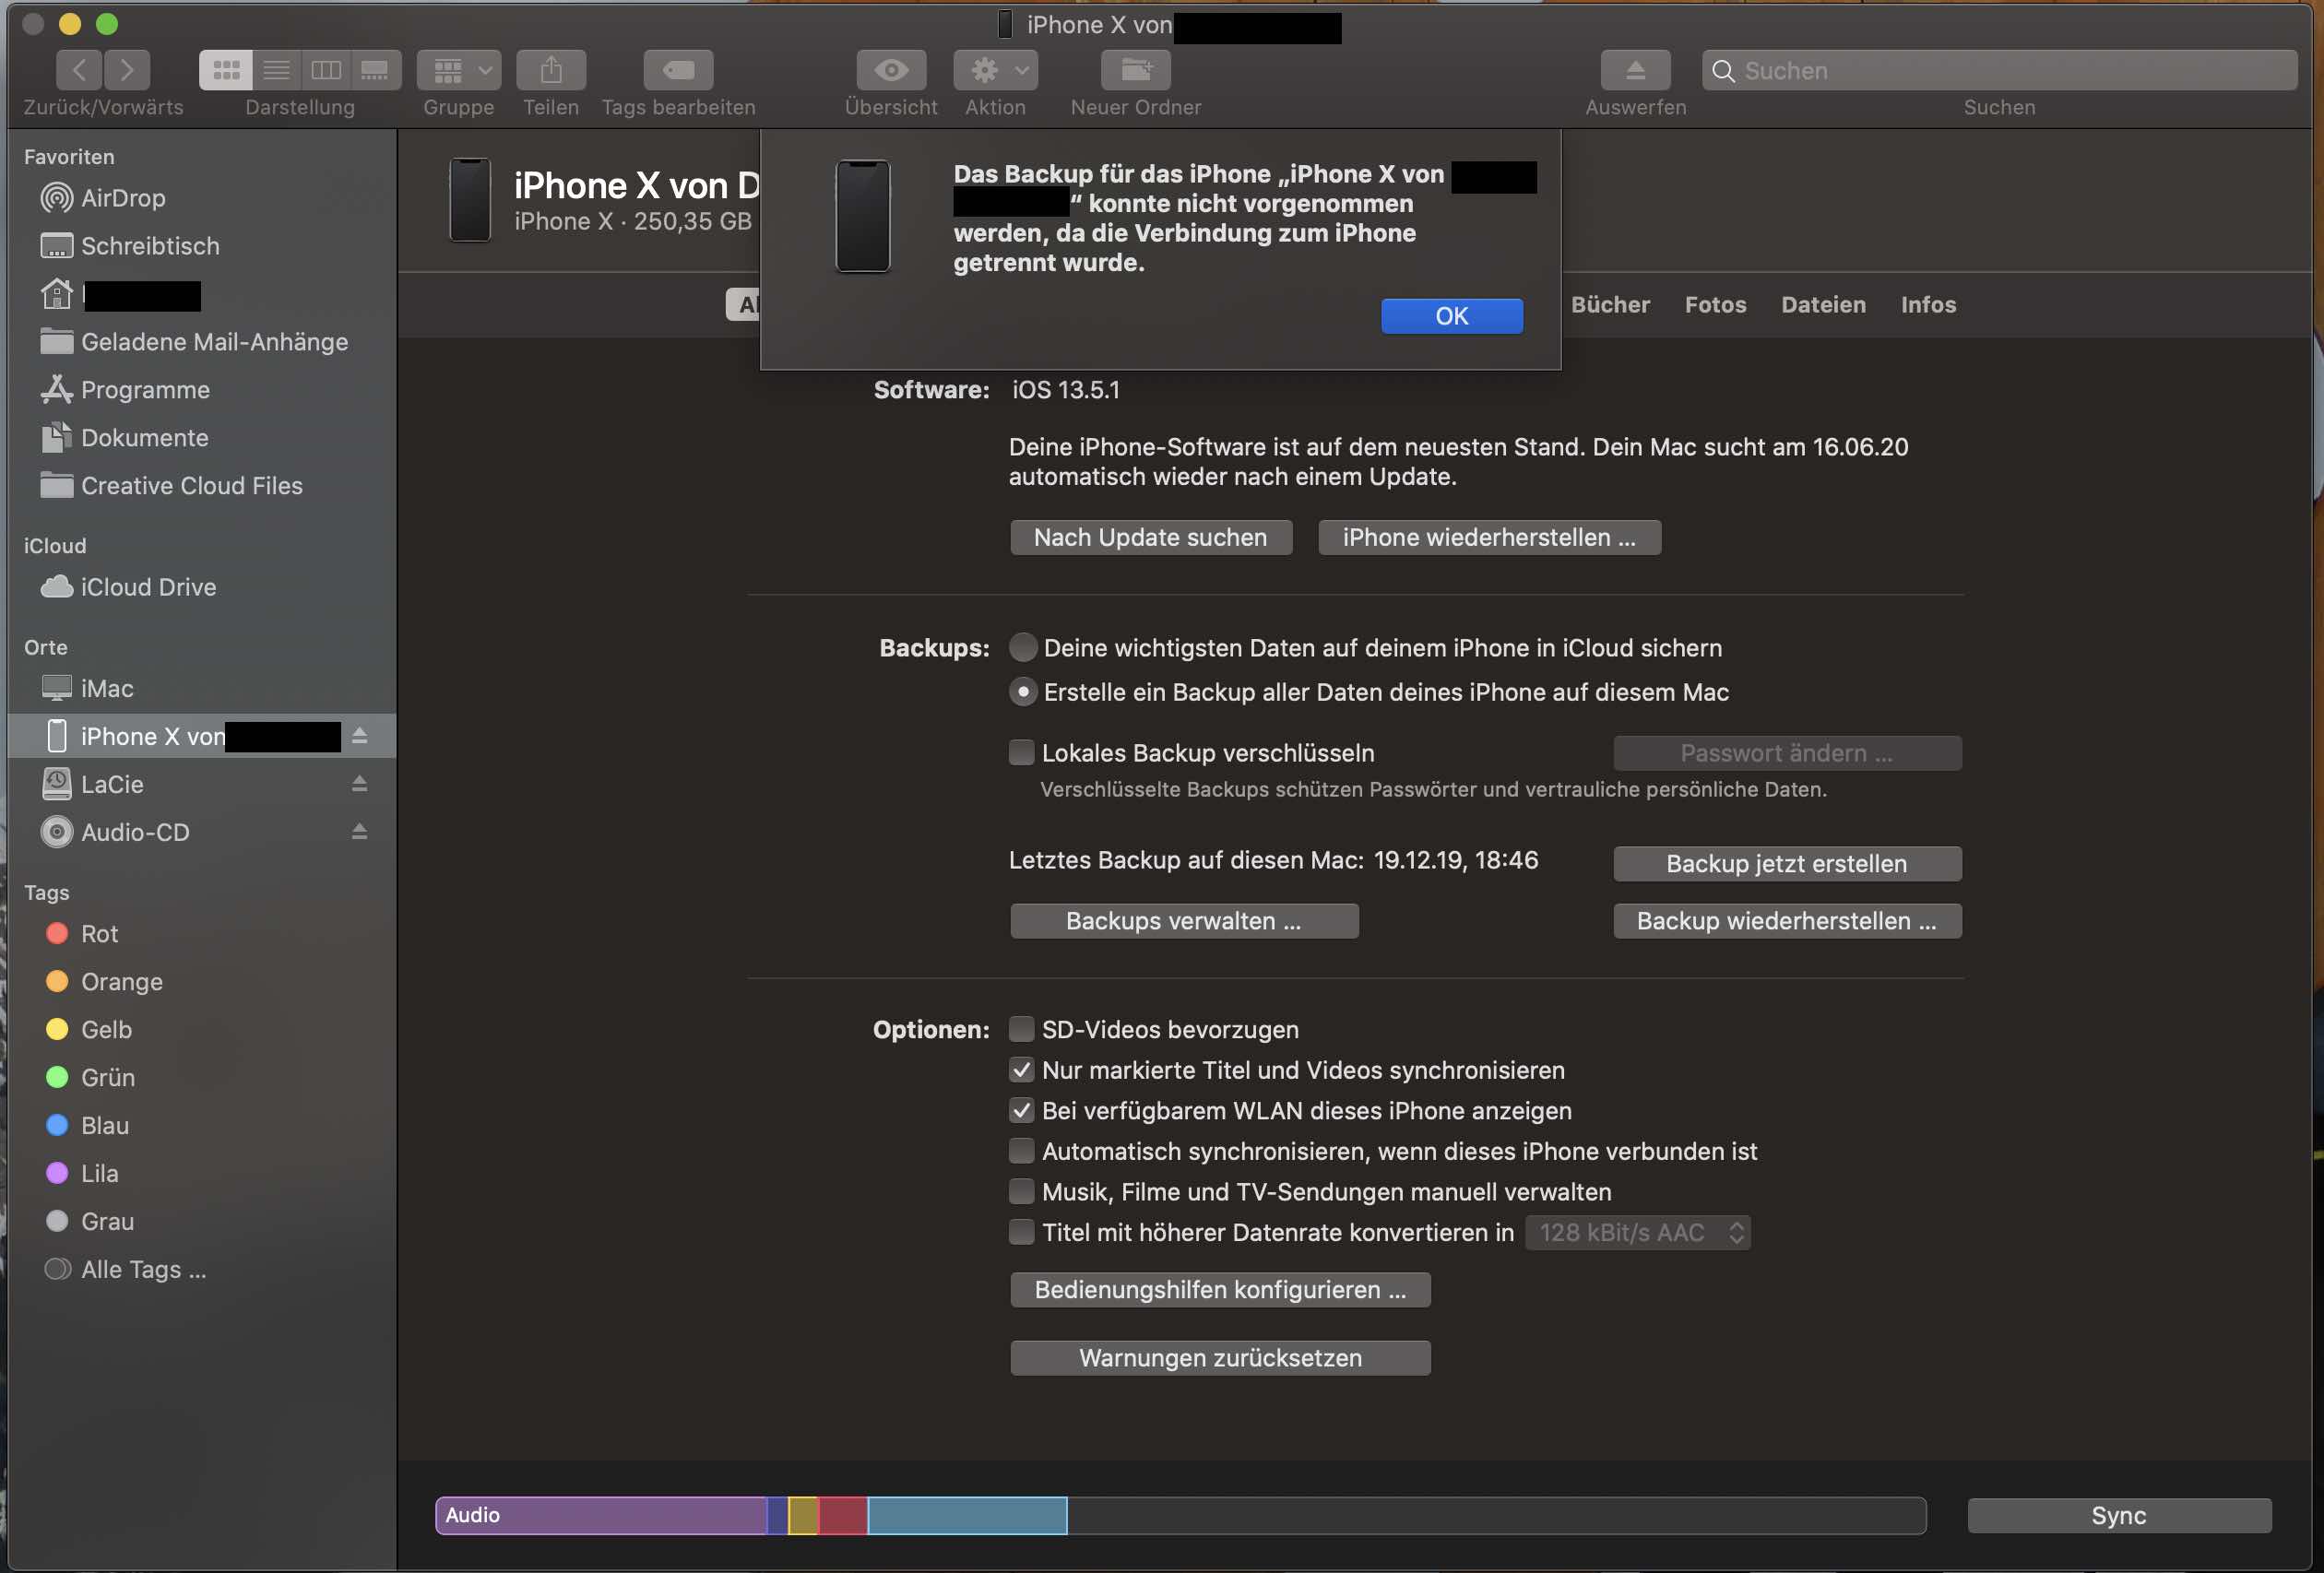Click Backup jetzt erstellen button
2324x1573 pixels.
click(x=1786, y=864)
